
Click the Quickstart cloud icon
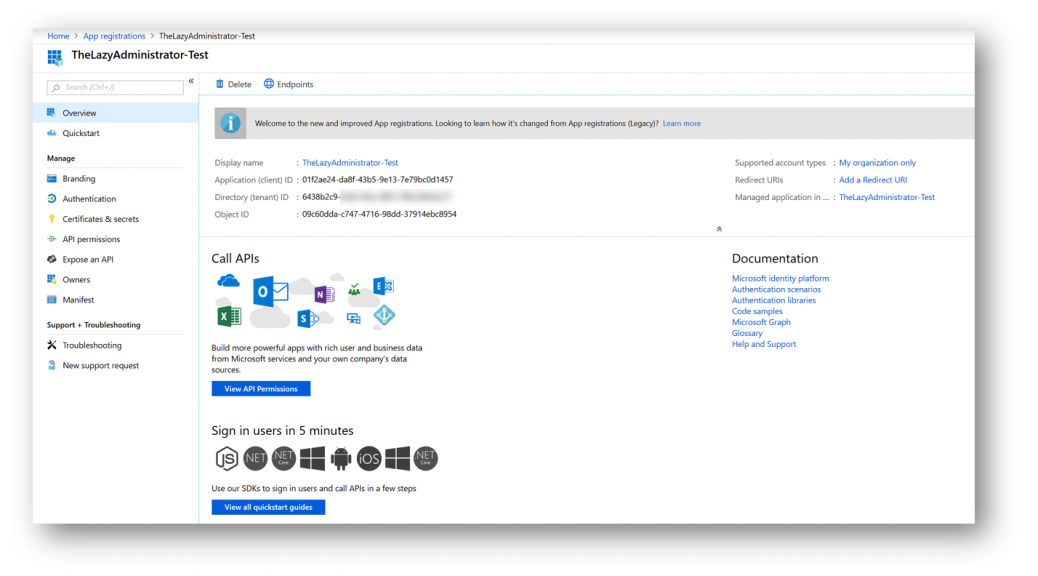tap(51, 133)
